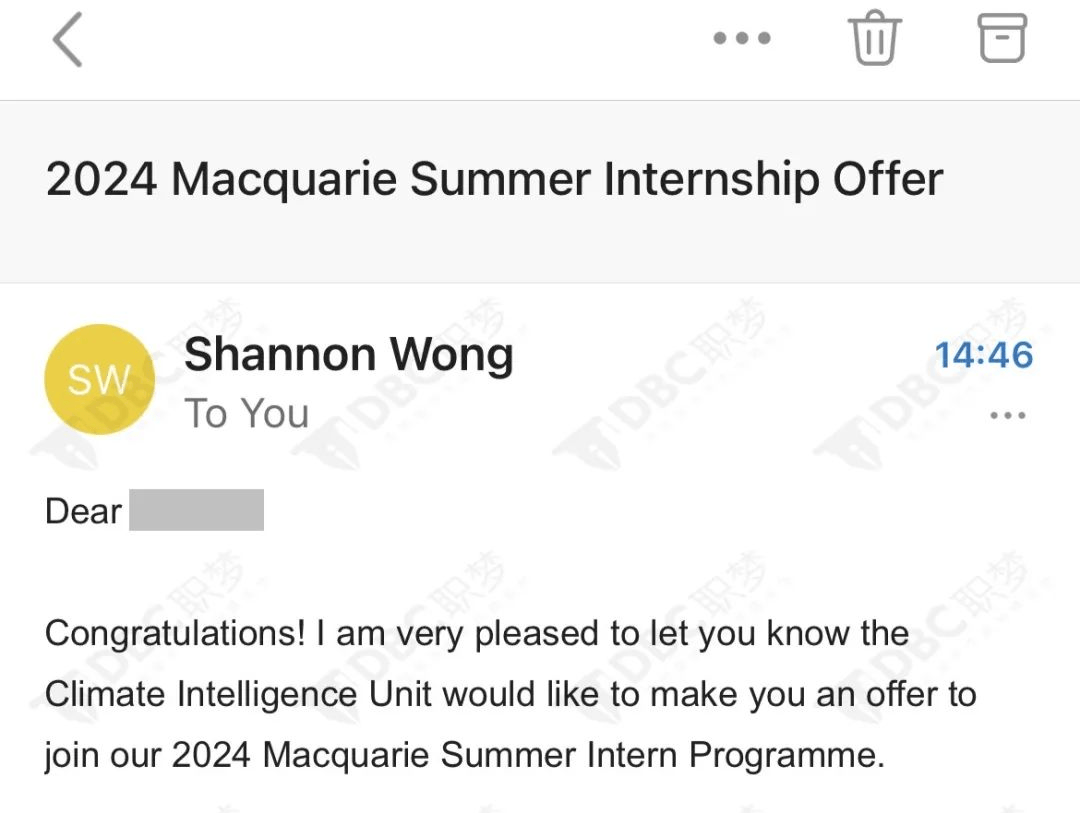The height and width of the screenshot is (813, 1080).
Task: Open message actions ellipsis below the 14:46 time
Action: coord(1007,415)
